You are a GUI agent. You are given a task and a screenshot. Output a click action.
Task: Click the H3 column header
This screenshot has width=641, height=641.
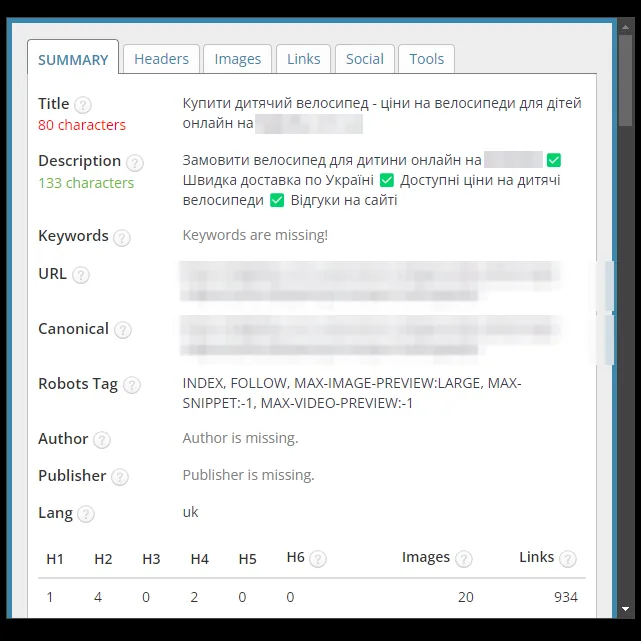point(151,559)
